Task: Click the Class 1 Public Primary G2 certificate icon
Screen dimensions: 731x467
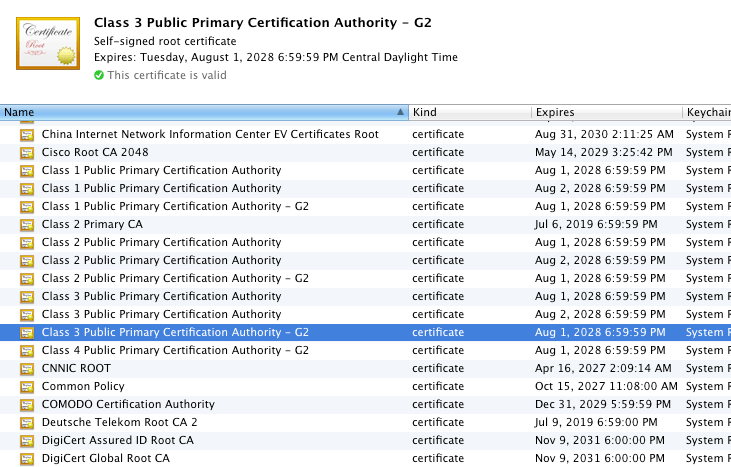Action: tap(27, 207)
